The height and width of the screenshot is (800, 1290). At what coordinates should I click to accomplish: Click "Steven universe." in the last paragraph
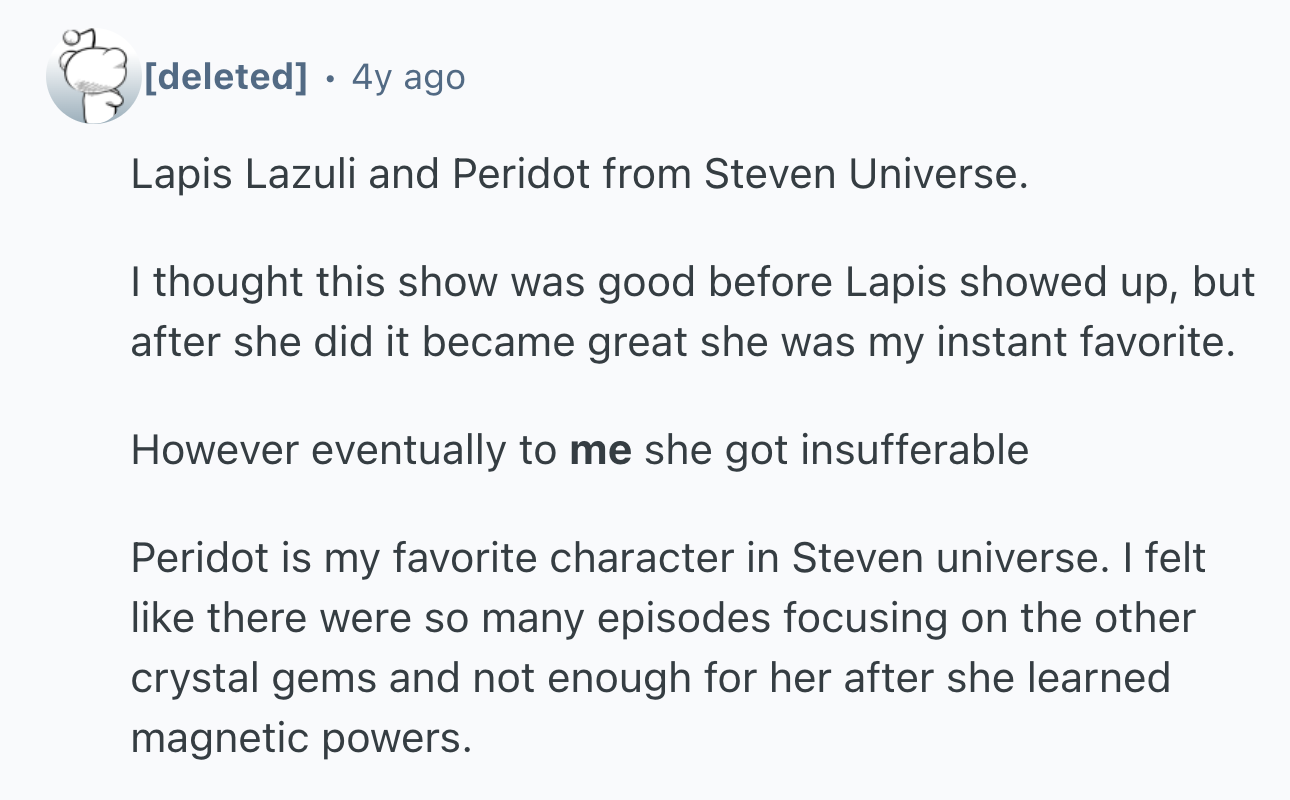pyautogui.click(x=950, y=558)
